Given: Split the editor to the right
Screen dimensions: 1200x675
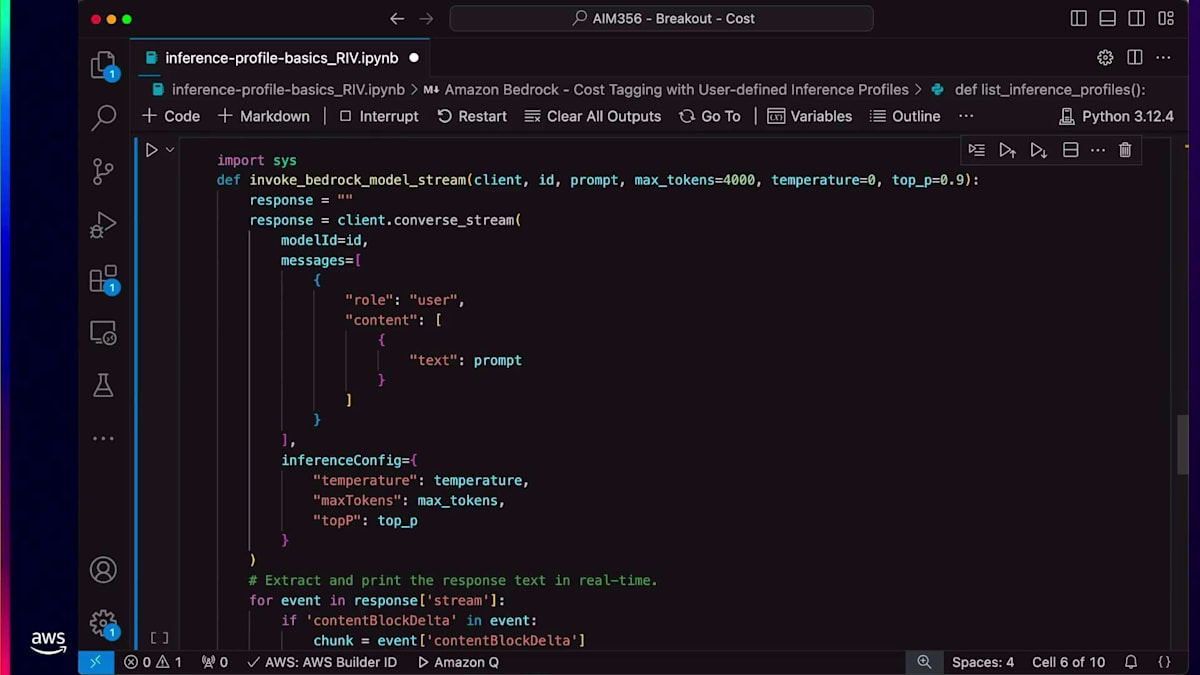Looking at the screenshot, I should pyautogui.click(x=1135, y=58).
